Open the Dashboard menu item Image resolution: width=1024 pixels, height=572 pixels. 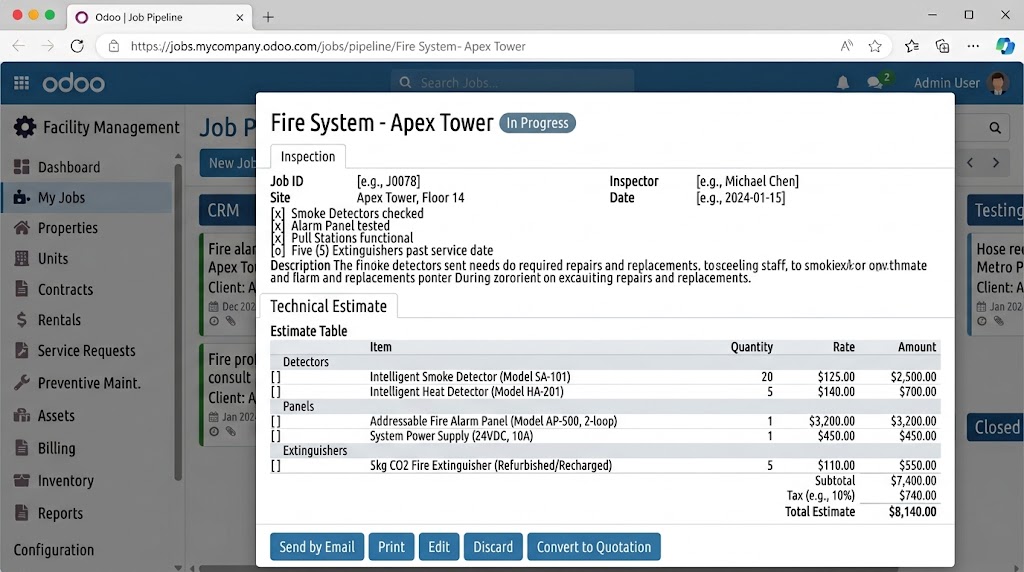pos(69,167)
